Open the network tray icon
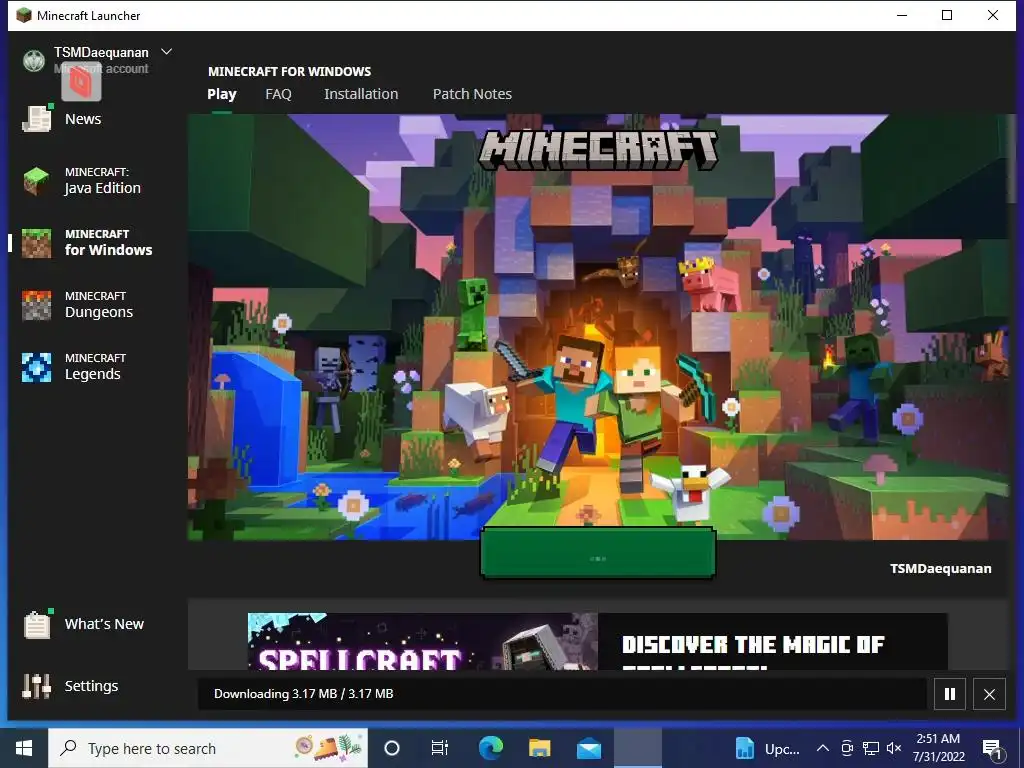The image size is (1024, 768). pyautogui.click(x=871, y=748)
